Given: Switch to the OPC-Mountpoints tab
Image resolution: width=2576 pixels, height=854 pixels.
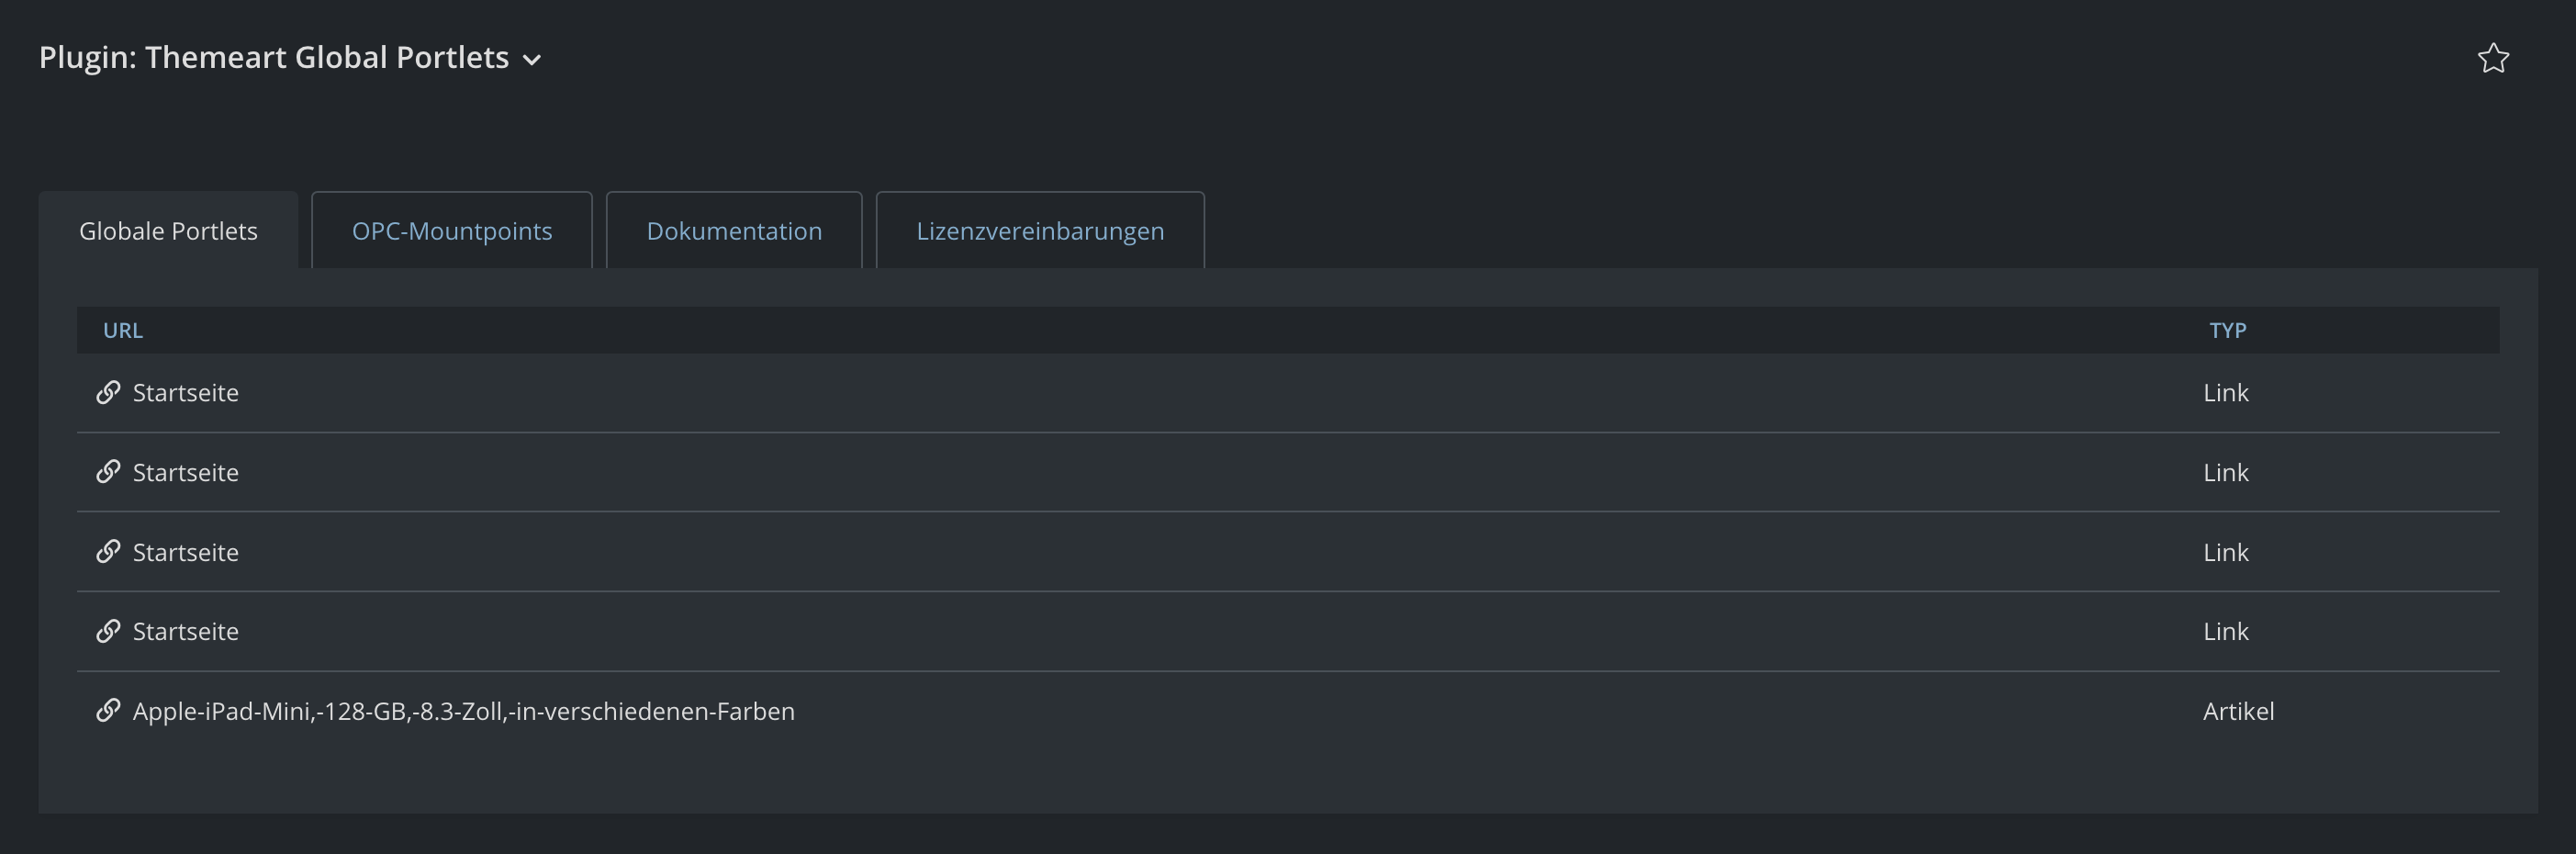Looking at the screenshot, I should pos(452,230).
